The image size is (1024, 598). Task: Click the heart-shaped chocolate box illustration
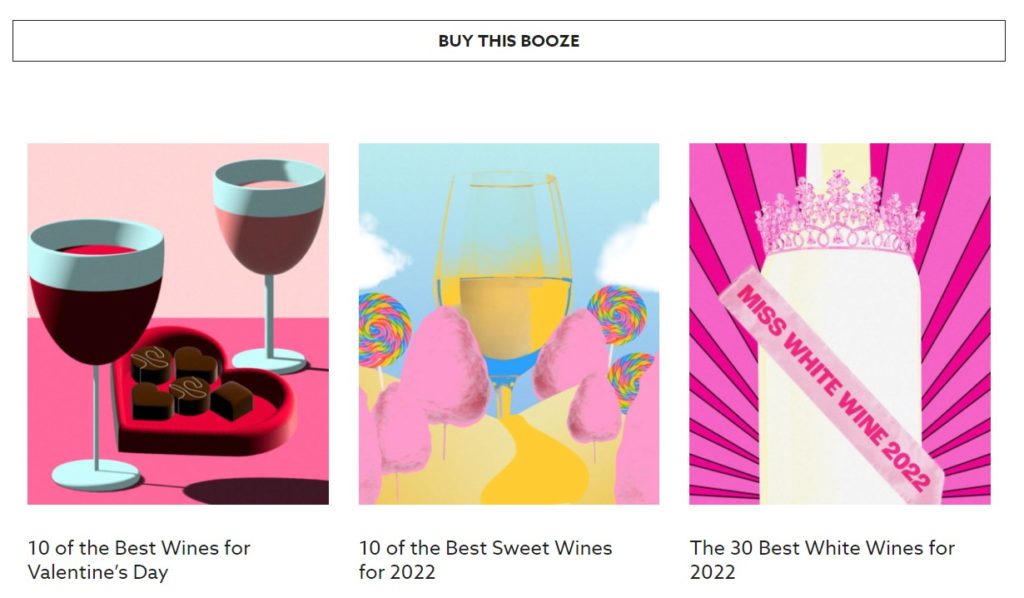pos(204,392)
